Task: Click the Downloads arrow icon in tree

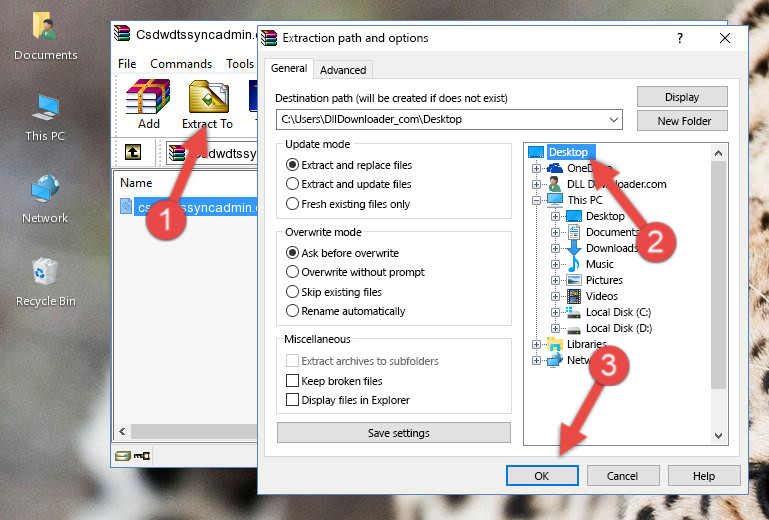Action: pyautogui.click(x=573, y=248)
